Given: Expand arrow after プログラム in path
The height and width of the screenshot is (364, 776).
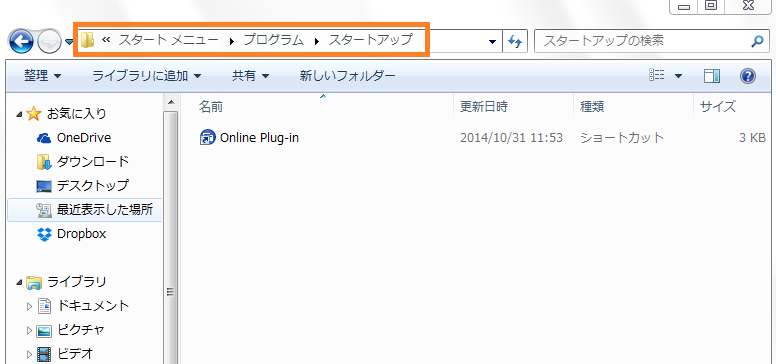Looking at the screenshot, I should pos(317,41).
